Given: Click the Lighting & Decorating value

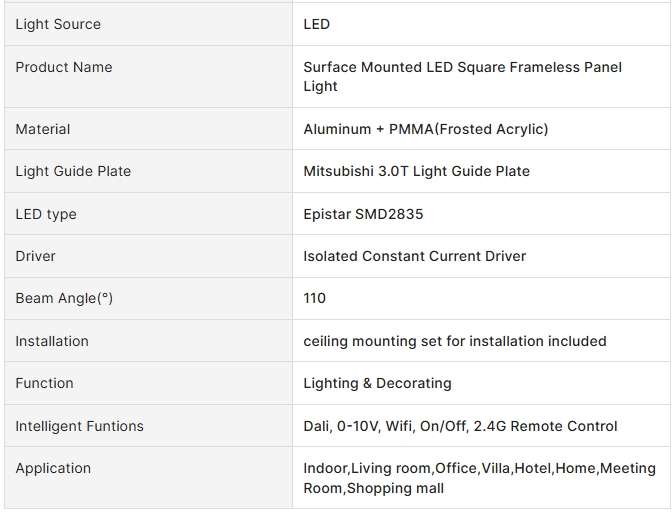Looking at the screenshot, I should [377, 383].
